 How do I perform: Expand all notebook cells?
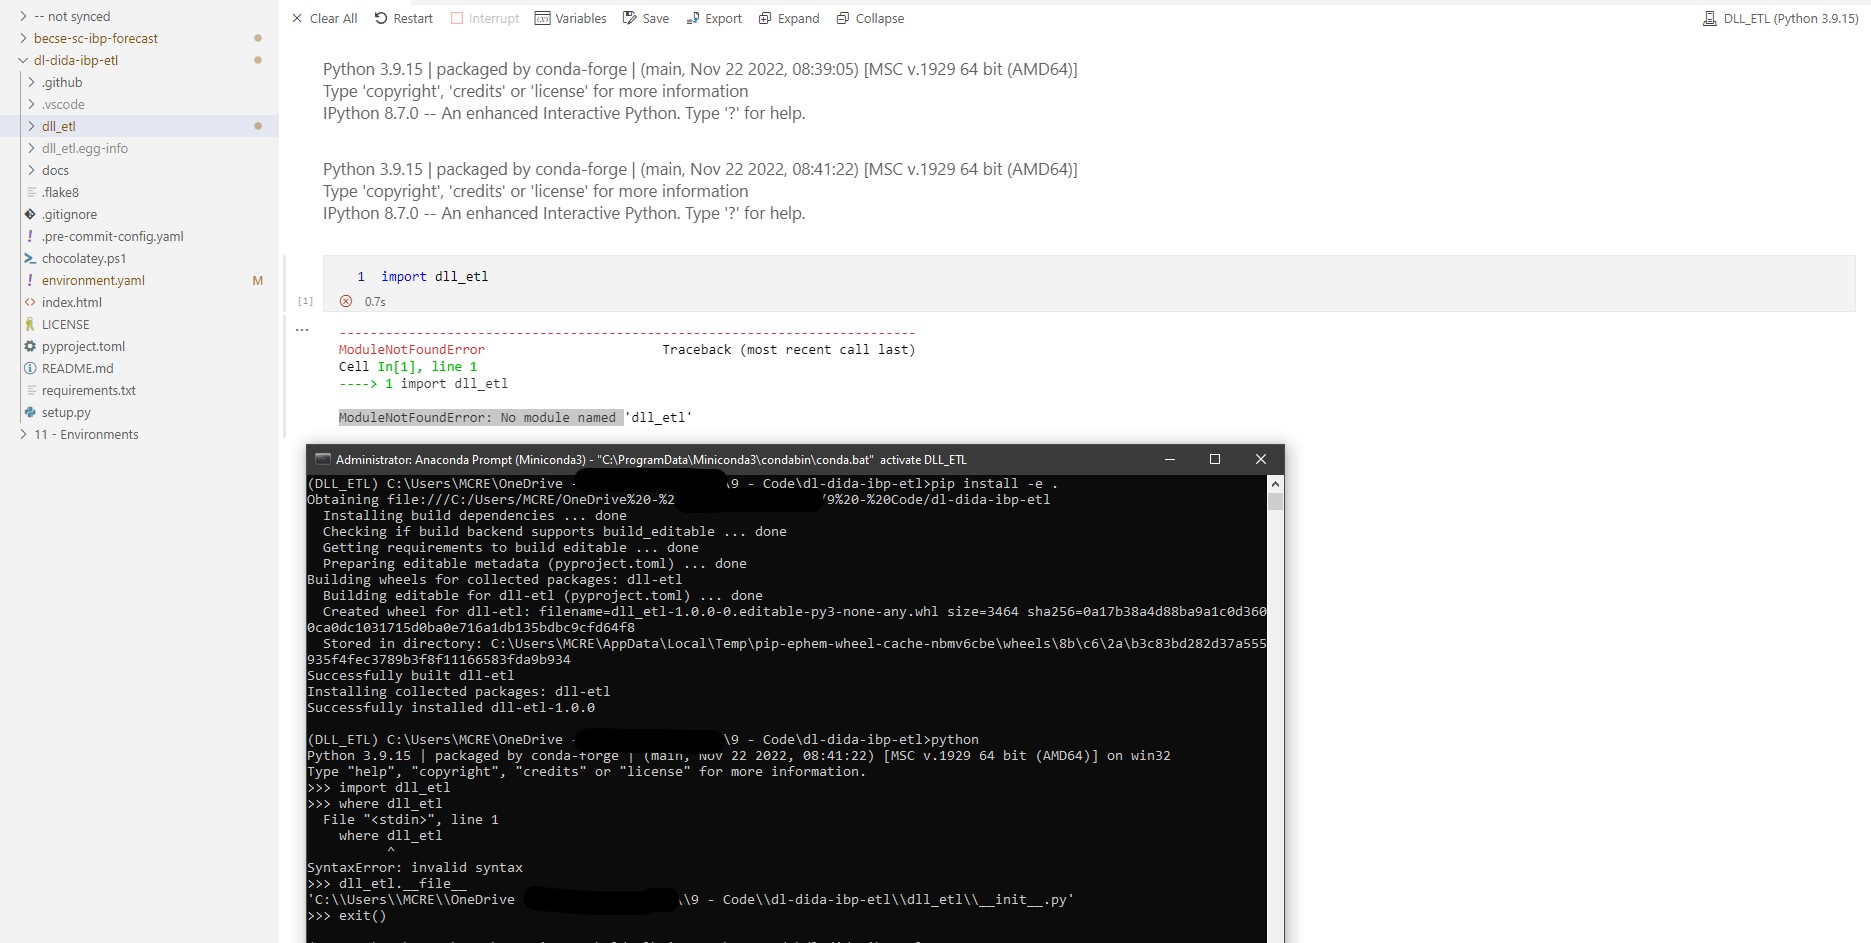pyautogui.click(x=788, y=18)
